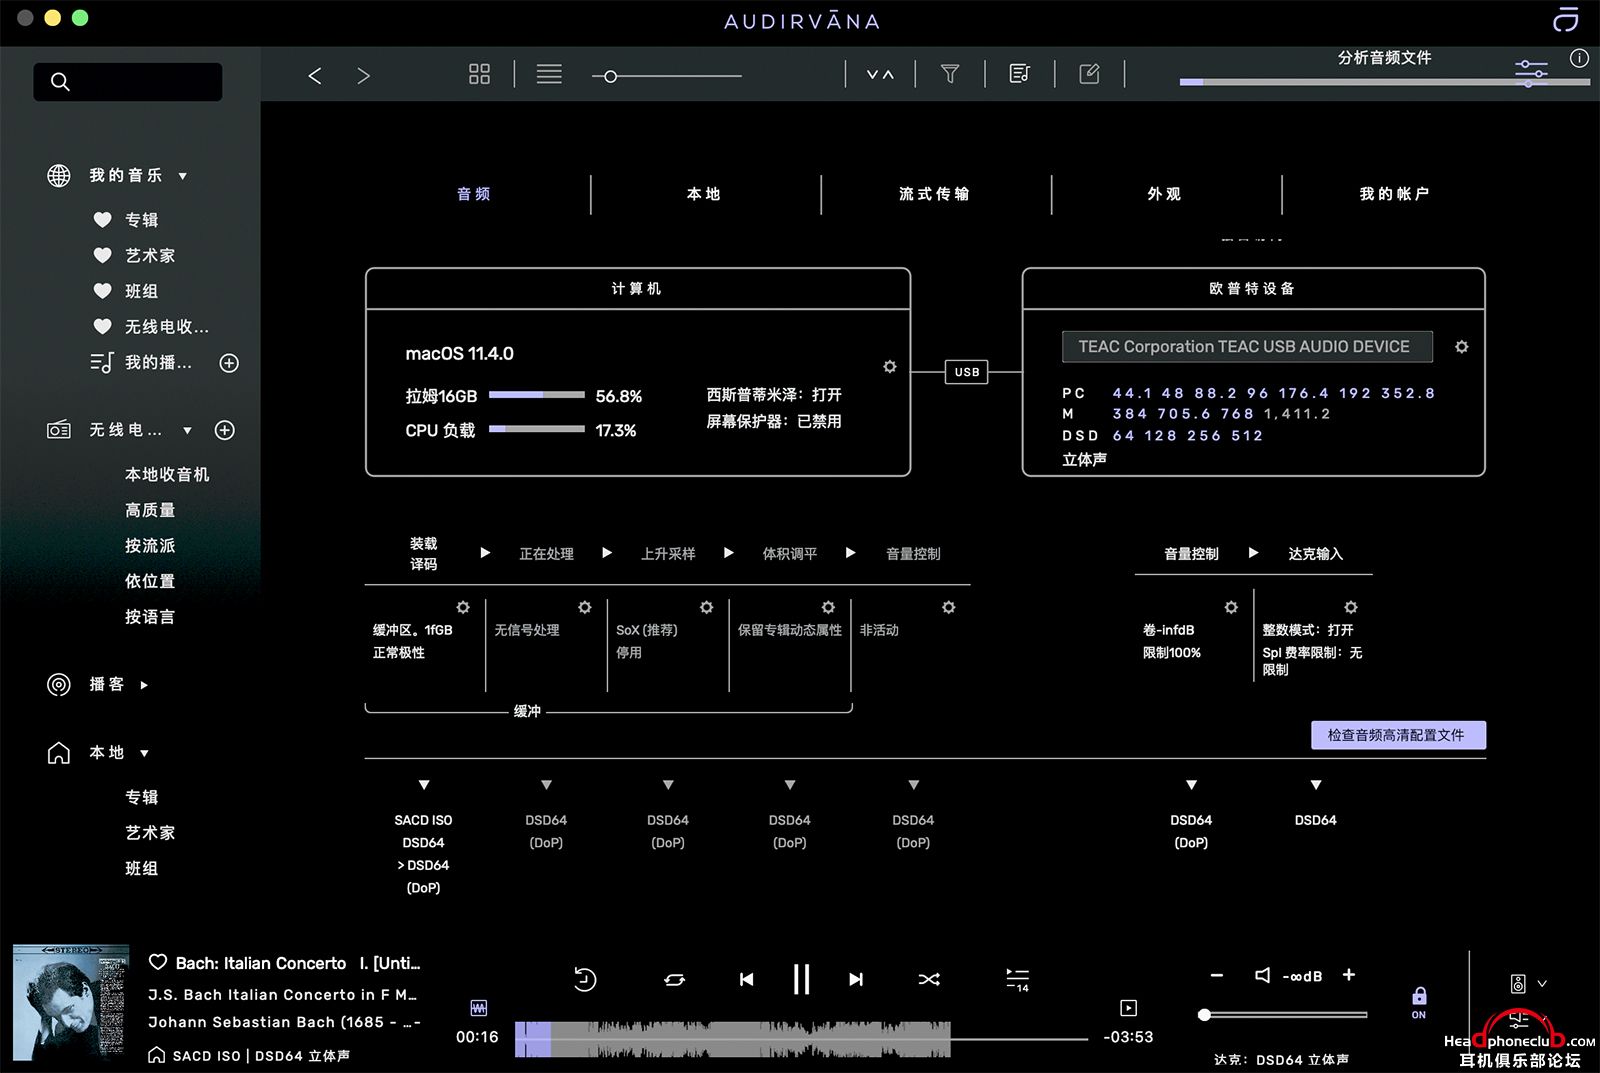The width and height of the screenshot is (1600, 1073).
Task: Click the search magnifier icon
Action: pyautogui.click(x=60, y=82)
